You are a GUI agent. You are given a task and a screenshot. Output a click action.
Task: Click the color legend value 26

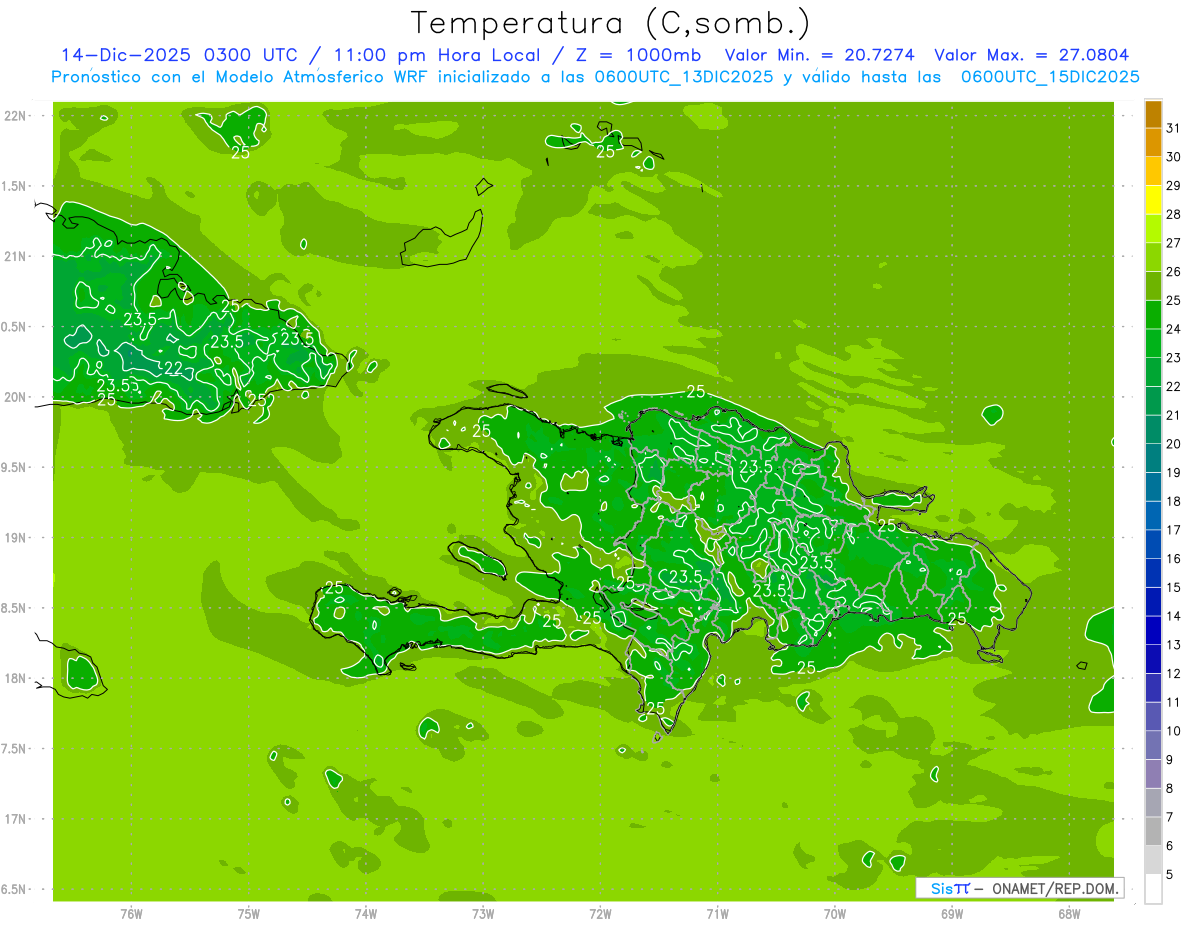[x=1174, y=271]
